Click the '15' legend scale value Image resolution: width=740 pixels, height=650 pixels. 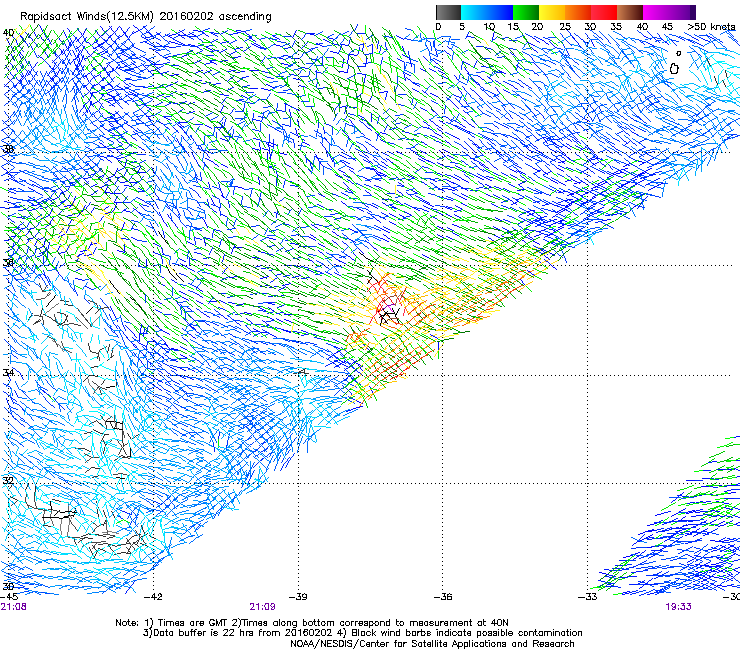coord(513,27)
